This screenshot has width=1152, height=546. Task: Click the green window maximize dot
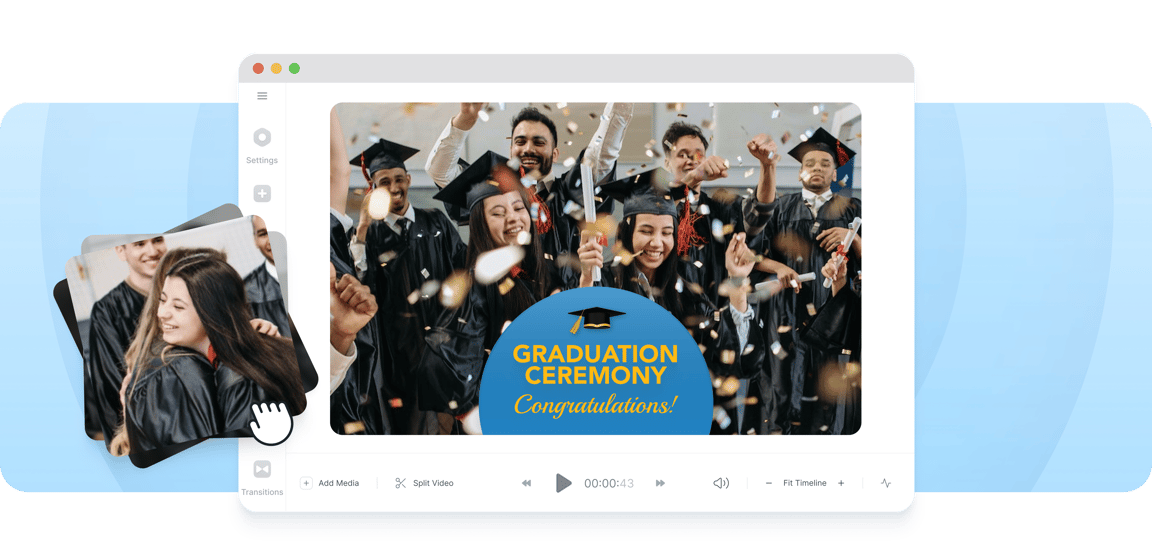294,68
